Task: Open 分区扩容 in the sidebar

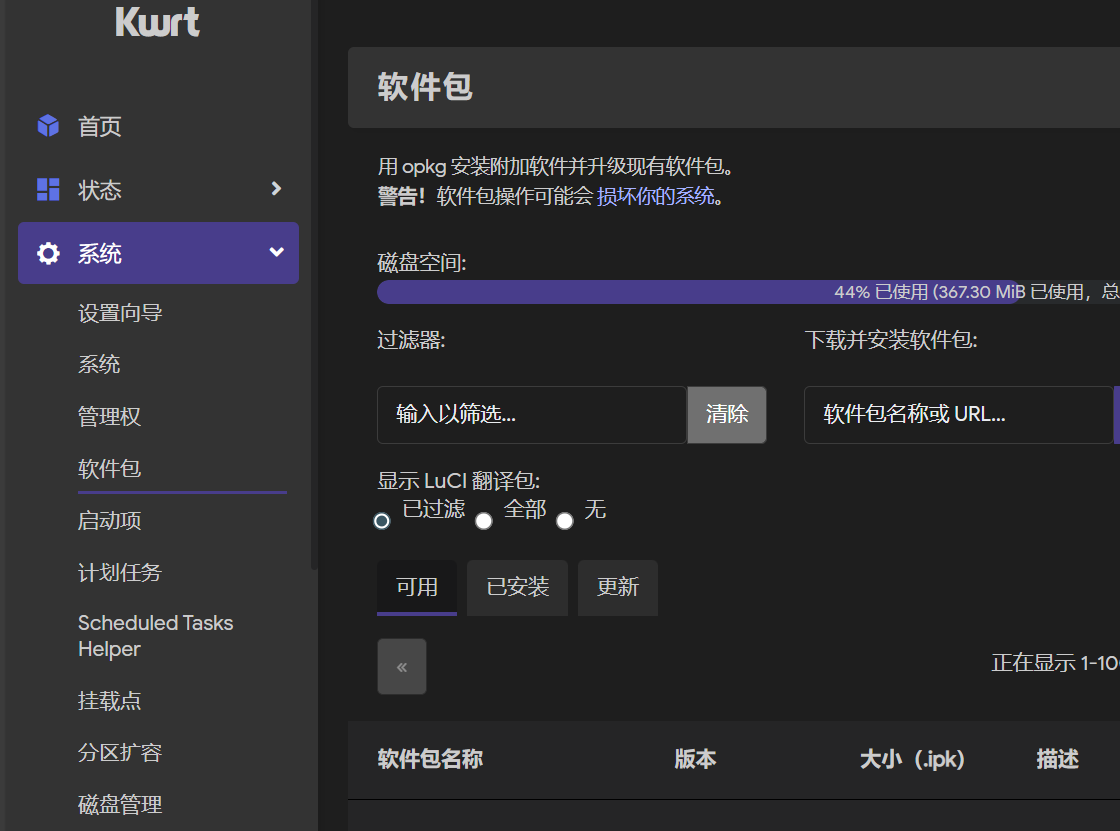Action: pyautogui.click(x=120, y=752)
